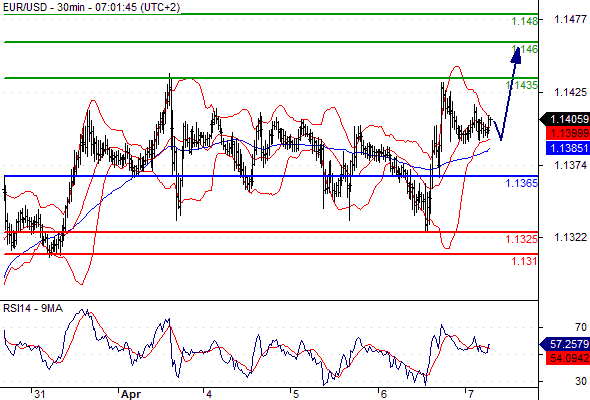
Task: Click the blue forecast arrow head
Action: click(516, 55)
